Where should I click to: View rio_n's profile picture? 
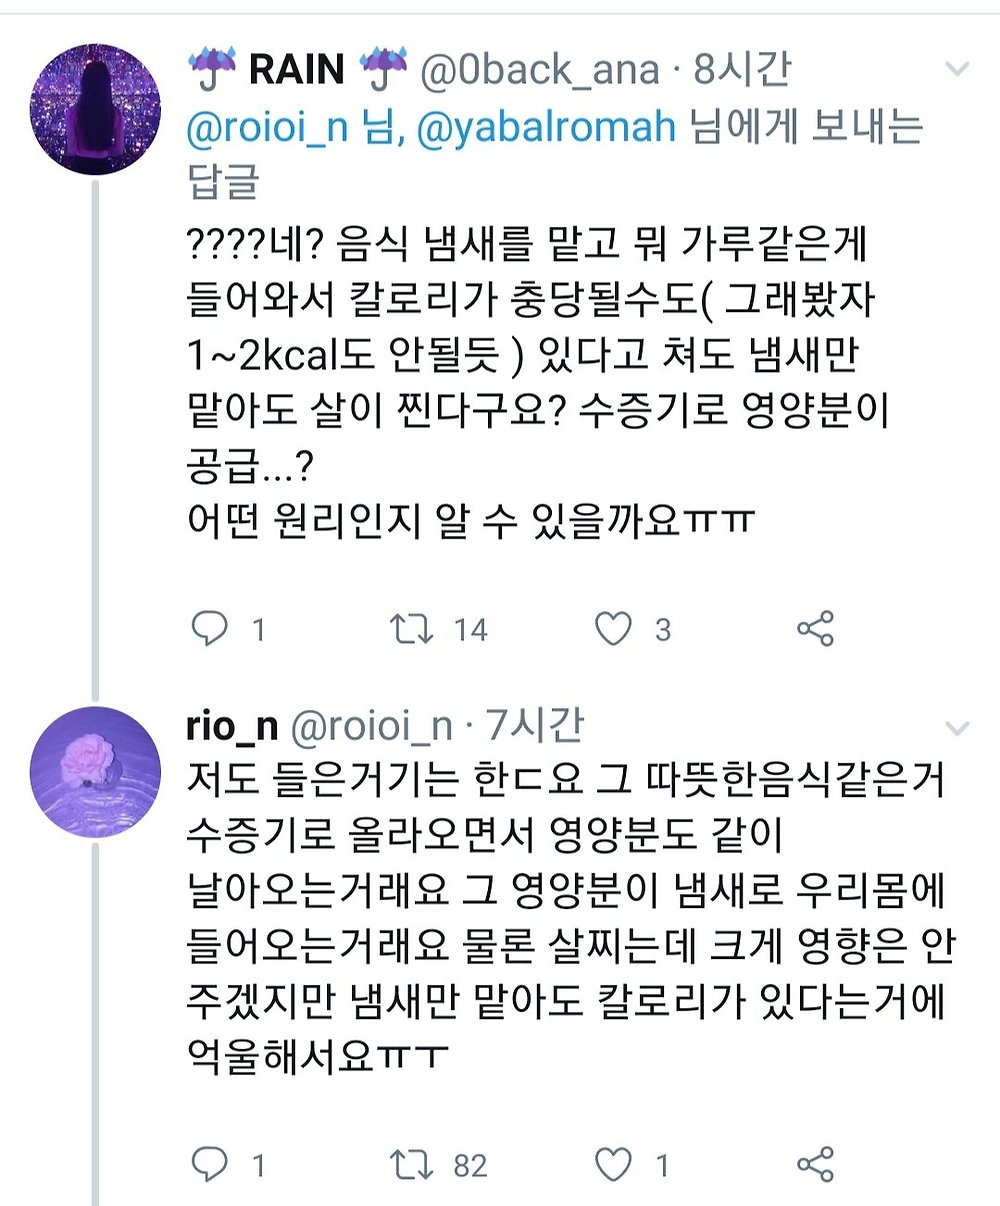[x=94, y=769]
